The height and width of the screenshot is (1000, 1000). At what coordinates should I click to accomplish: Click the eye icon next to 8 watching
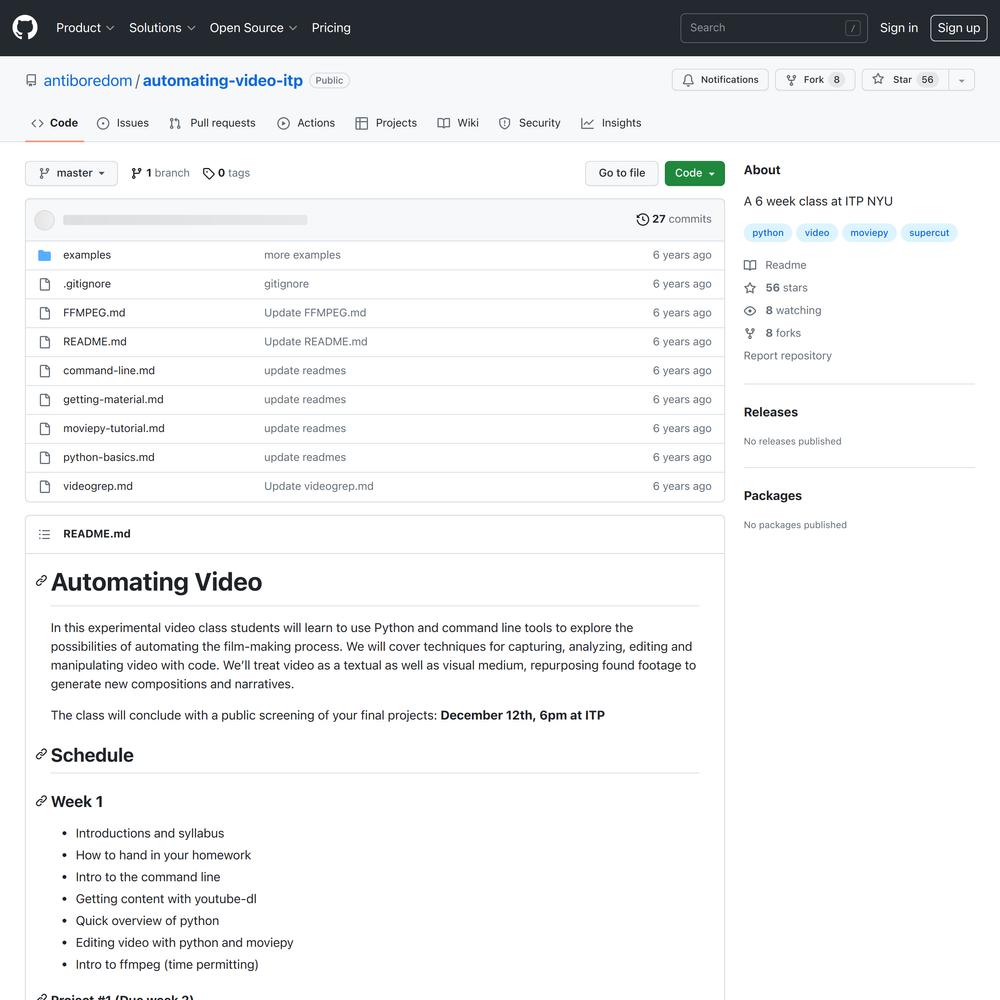coord(750,311)
